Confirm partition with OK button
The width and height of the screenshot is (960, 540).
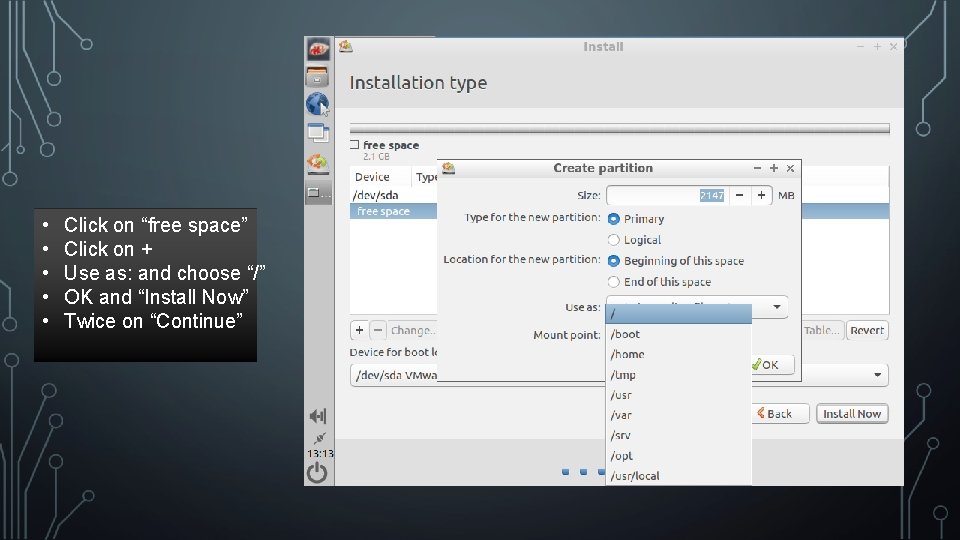pyautogui.click(x=772, y=365)
